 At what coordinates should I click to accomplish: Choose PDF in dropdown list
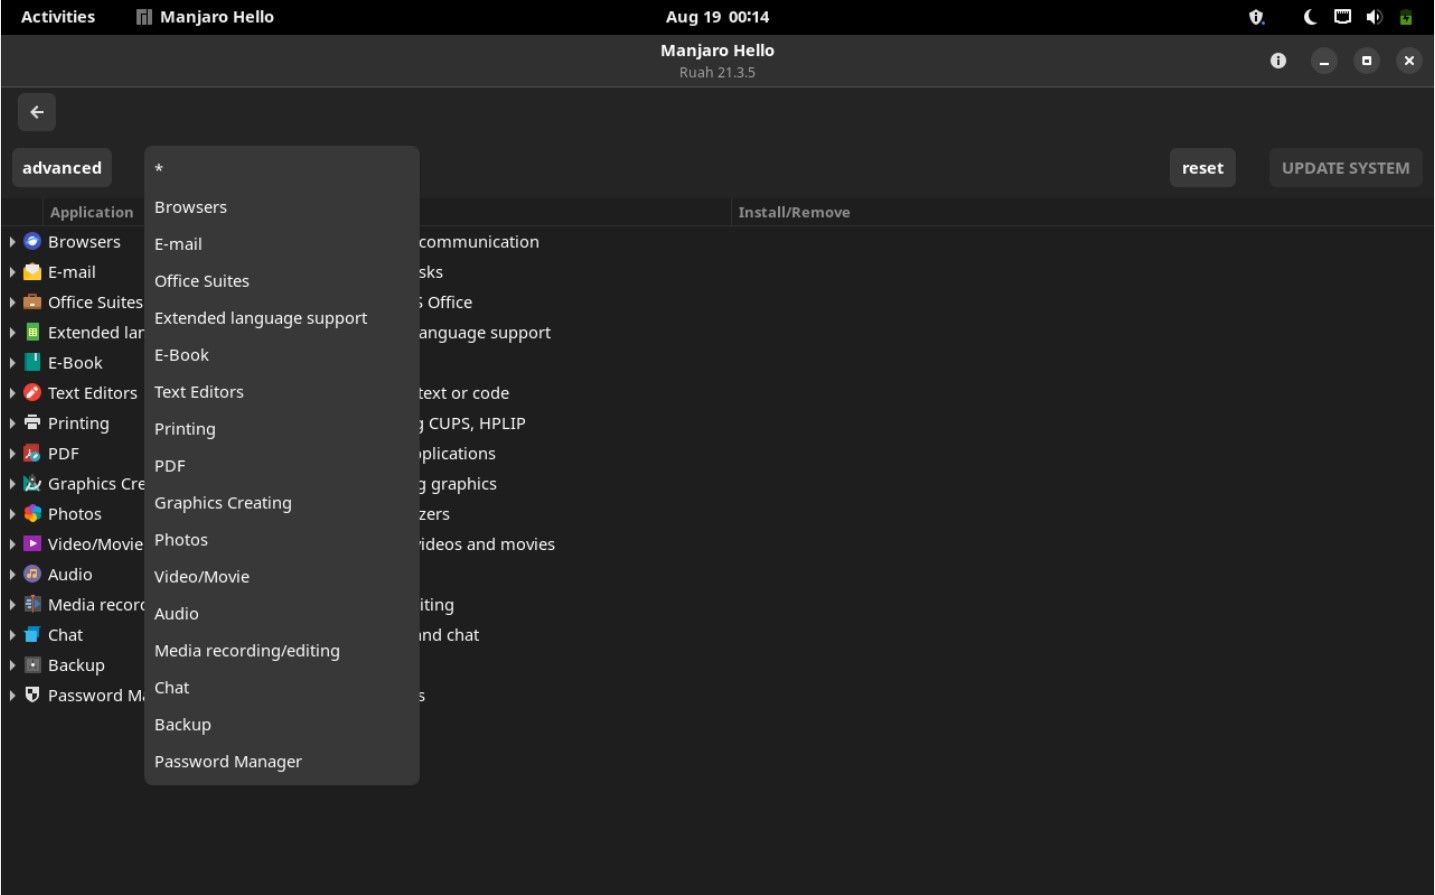282,466
